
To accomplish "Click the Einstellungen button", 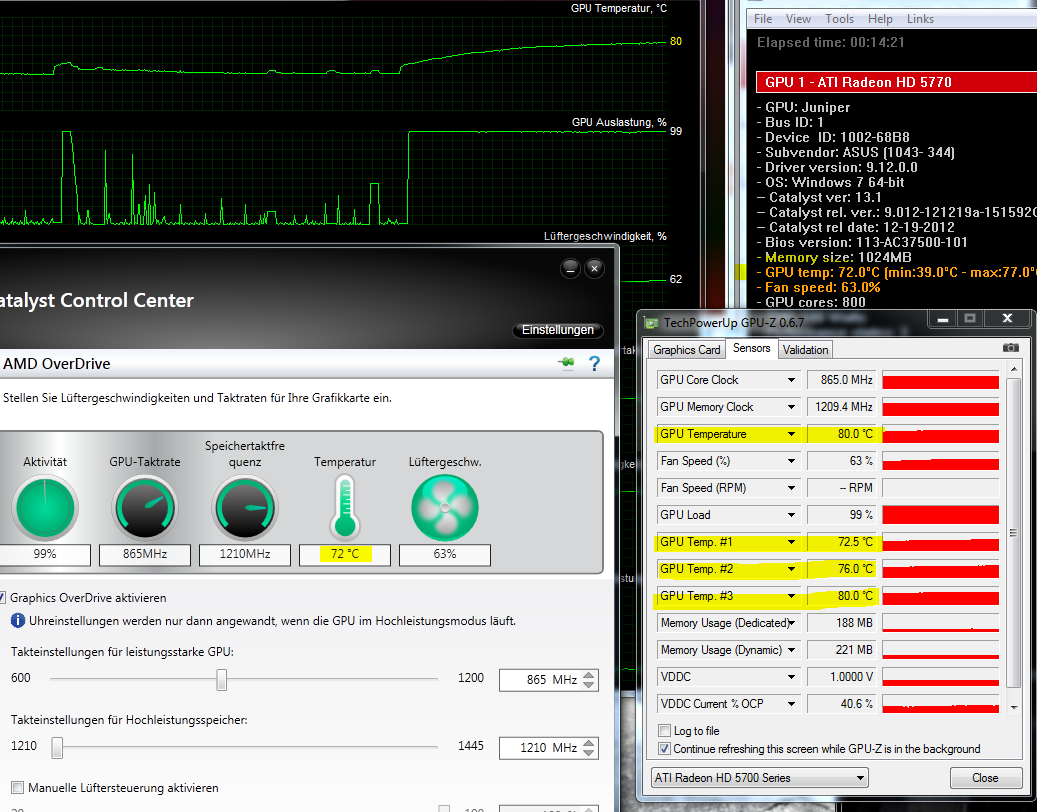I will tap(558, 329).
